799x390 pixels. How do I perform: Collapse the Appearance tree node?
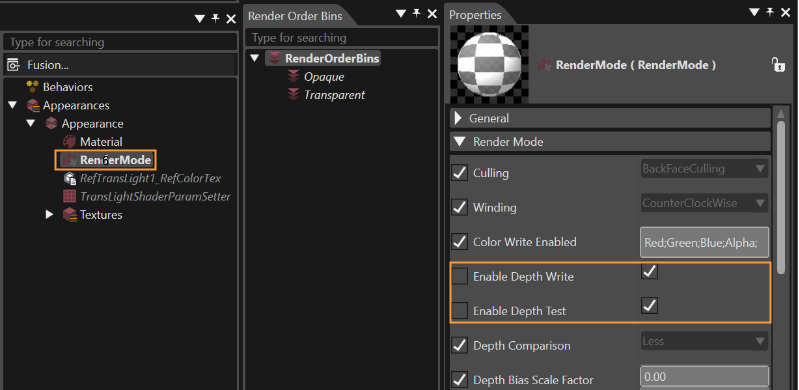(x=31, y=124)
